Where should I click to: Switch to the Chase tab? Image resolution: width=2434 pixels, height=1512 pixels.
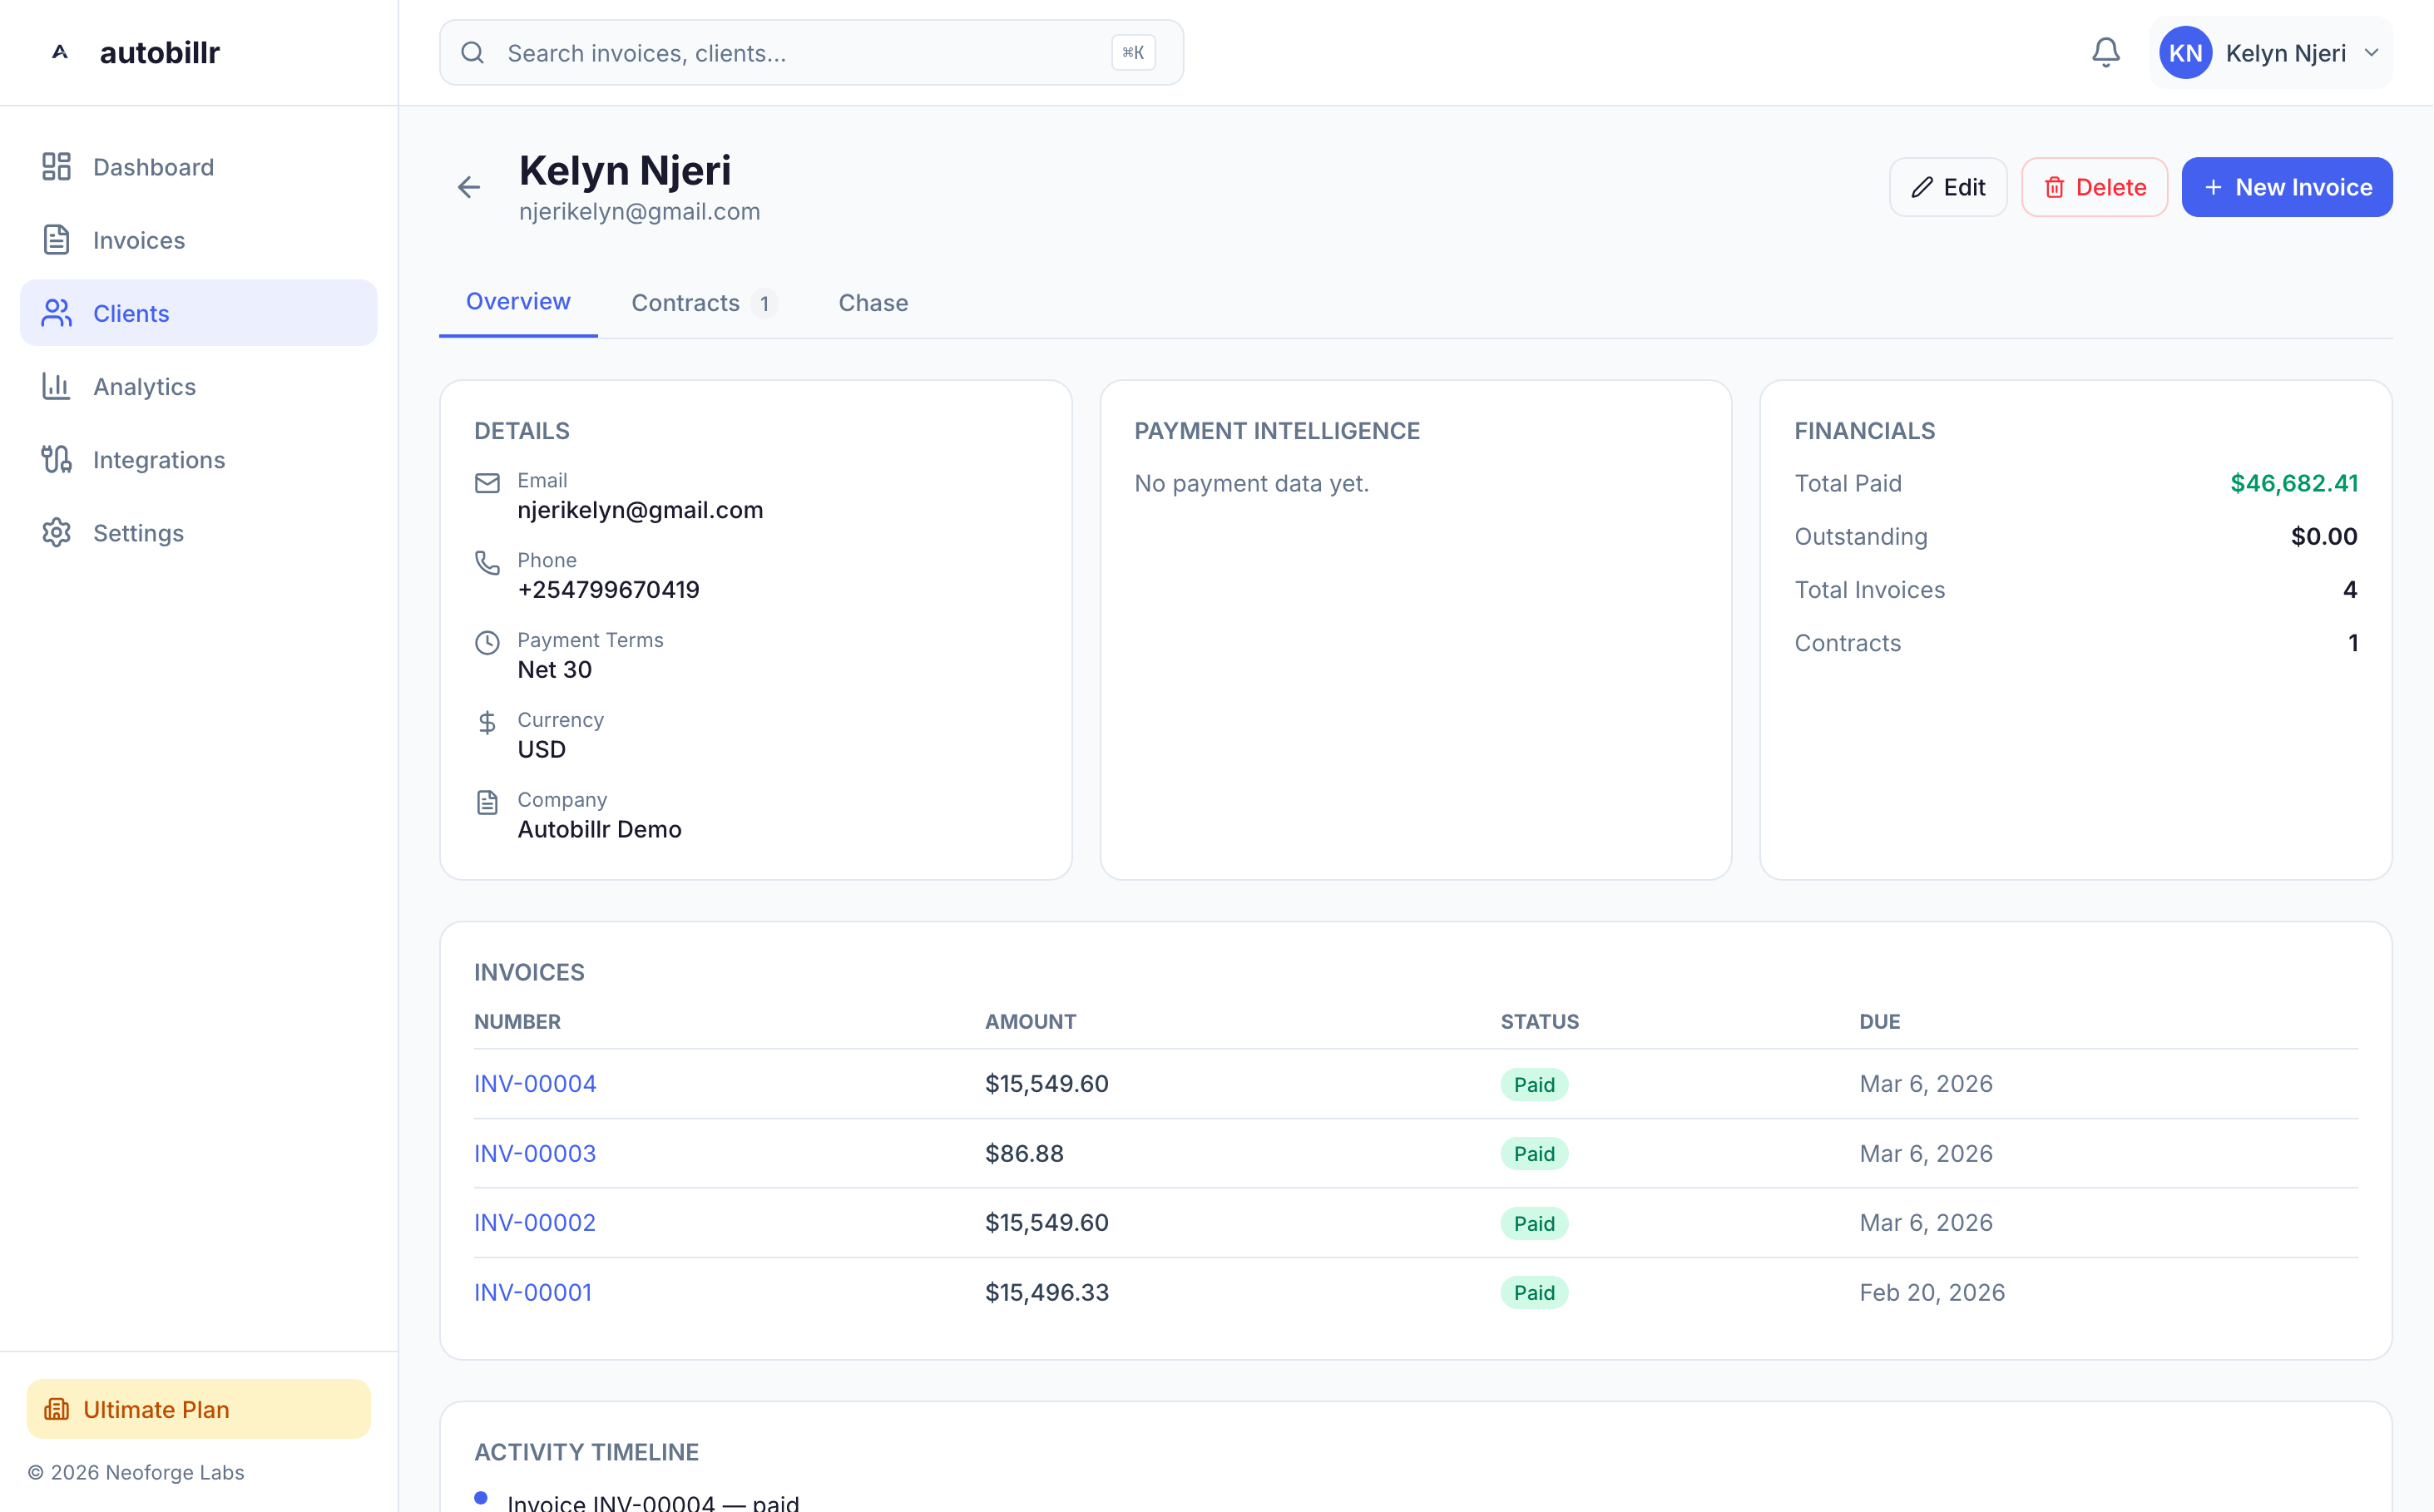tap(872, 303)
